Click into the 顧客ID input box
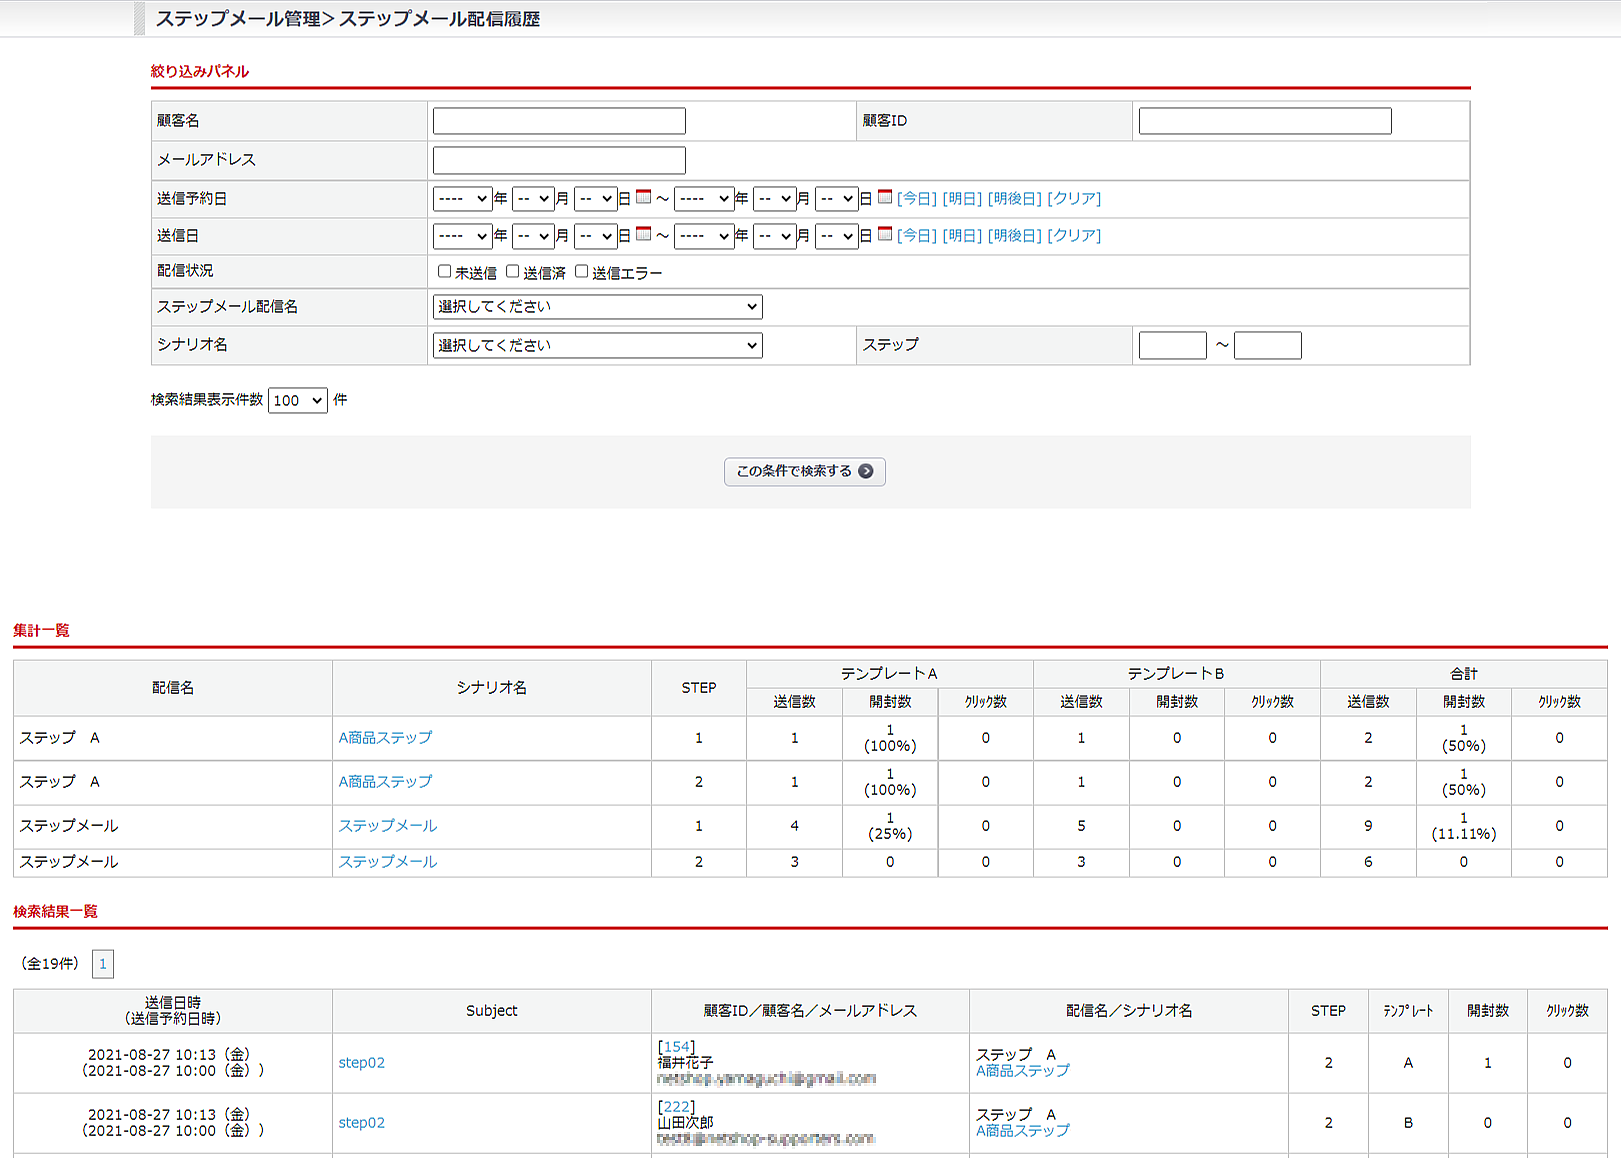Viewport: 1621px width, 1158px height. 1264,121
